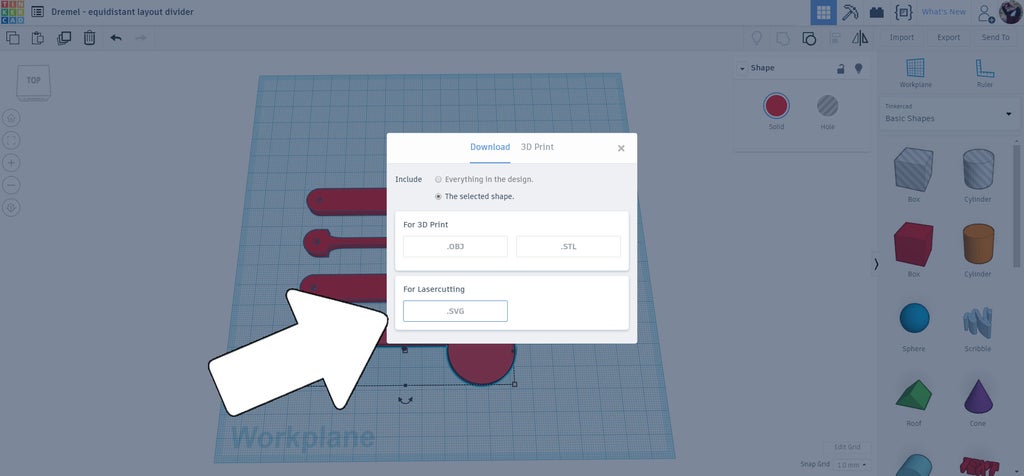Viewport: 1024px width, 476px height.
Task: Select the red Box shape
Action: pyautogui.click(x=913, y=244)
